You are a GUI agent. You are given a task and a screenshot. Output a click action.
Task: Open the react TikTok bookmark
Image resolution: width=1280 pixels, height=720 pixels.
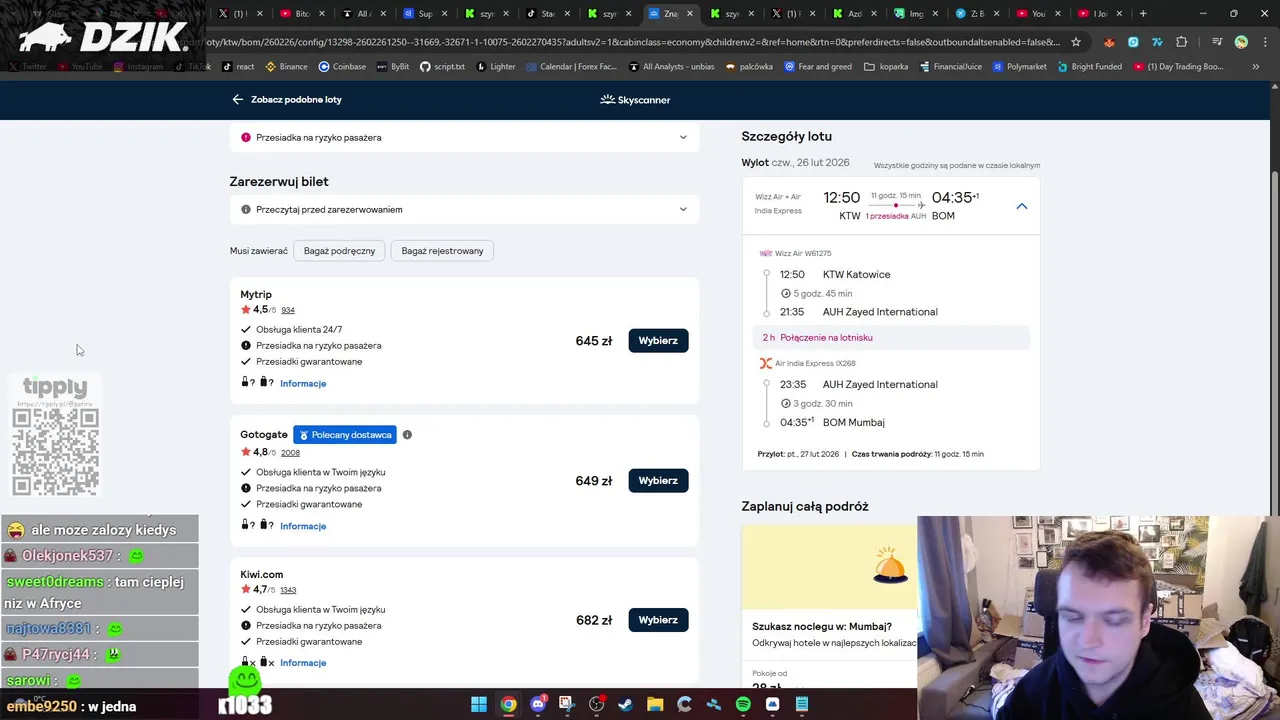pos(238,67)
